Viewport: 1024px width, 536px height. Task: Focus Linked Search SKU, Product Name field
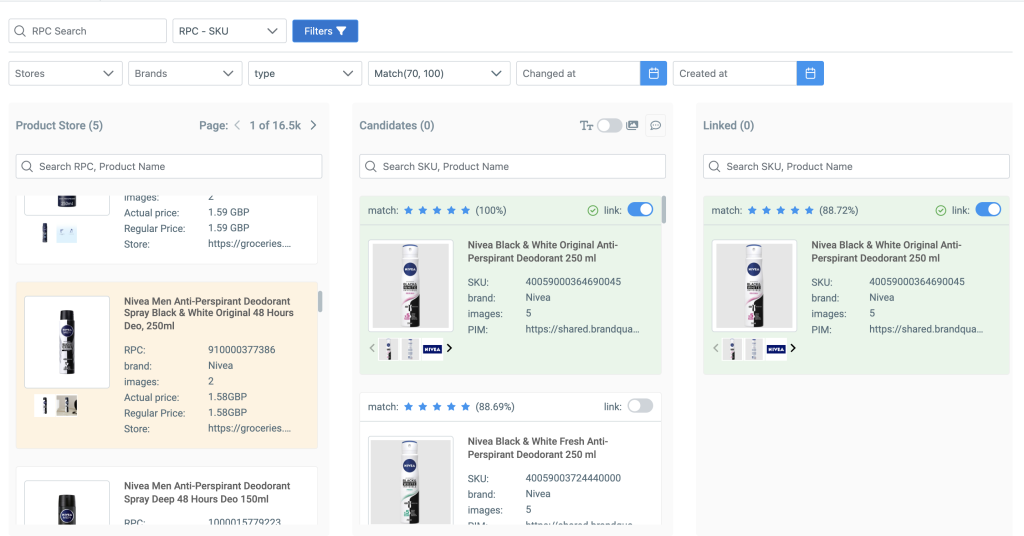pyautogui.click(x=856, y=166)
